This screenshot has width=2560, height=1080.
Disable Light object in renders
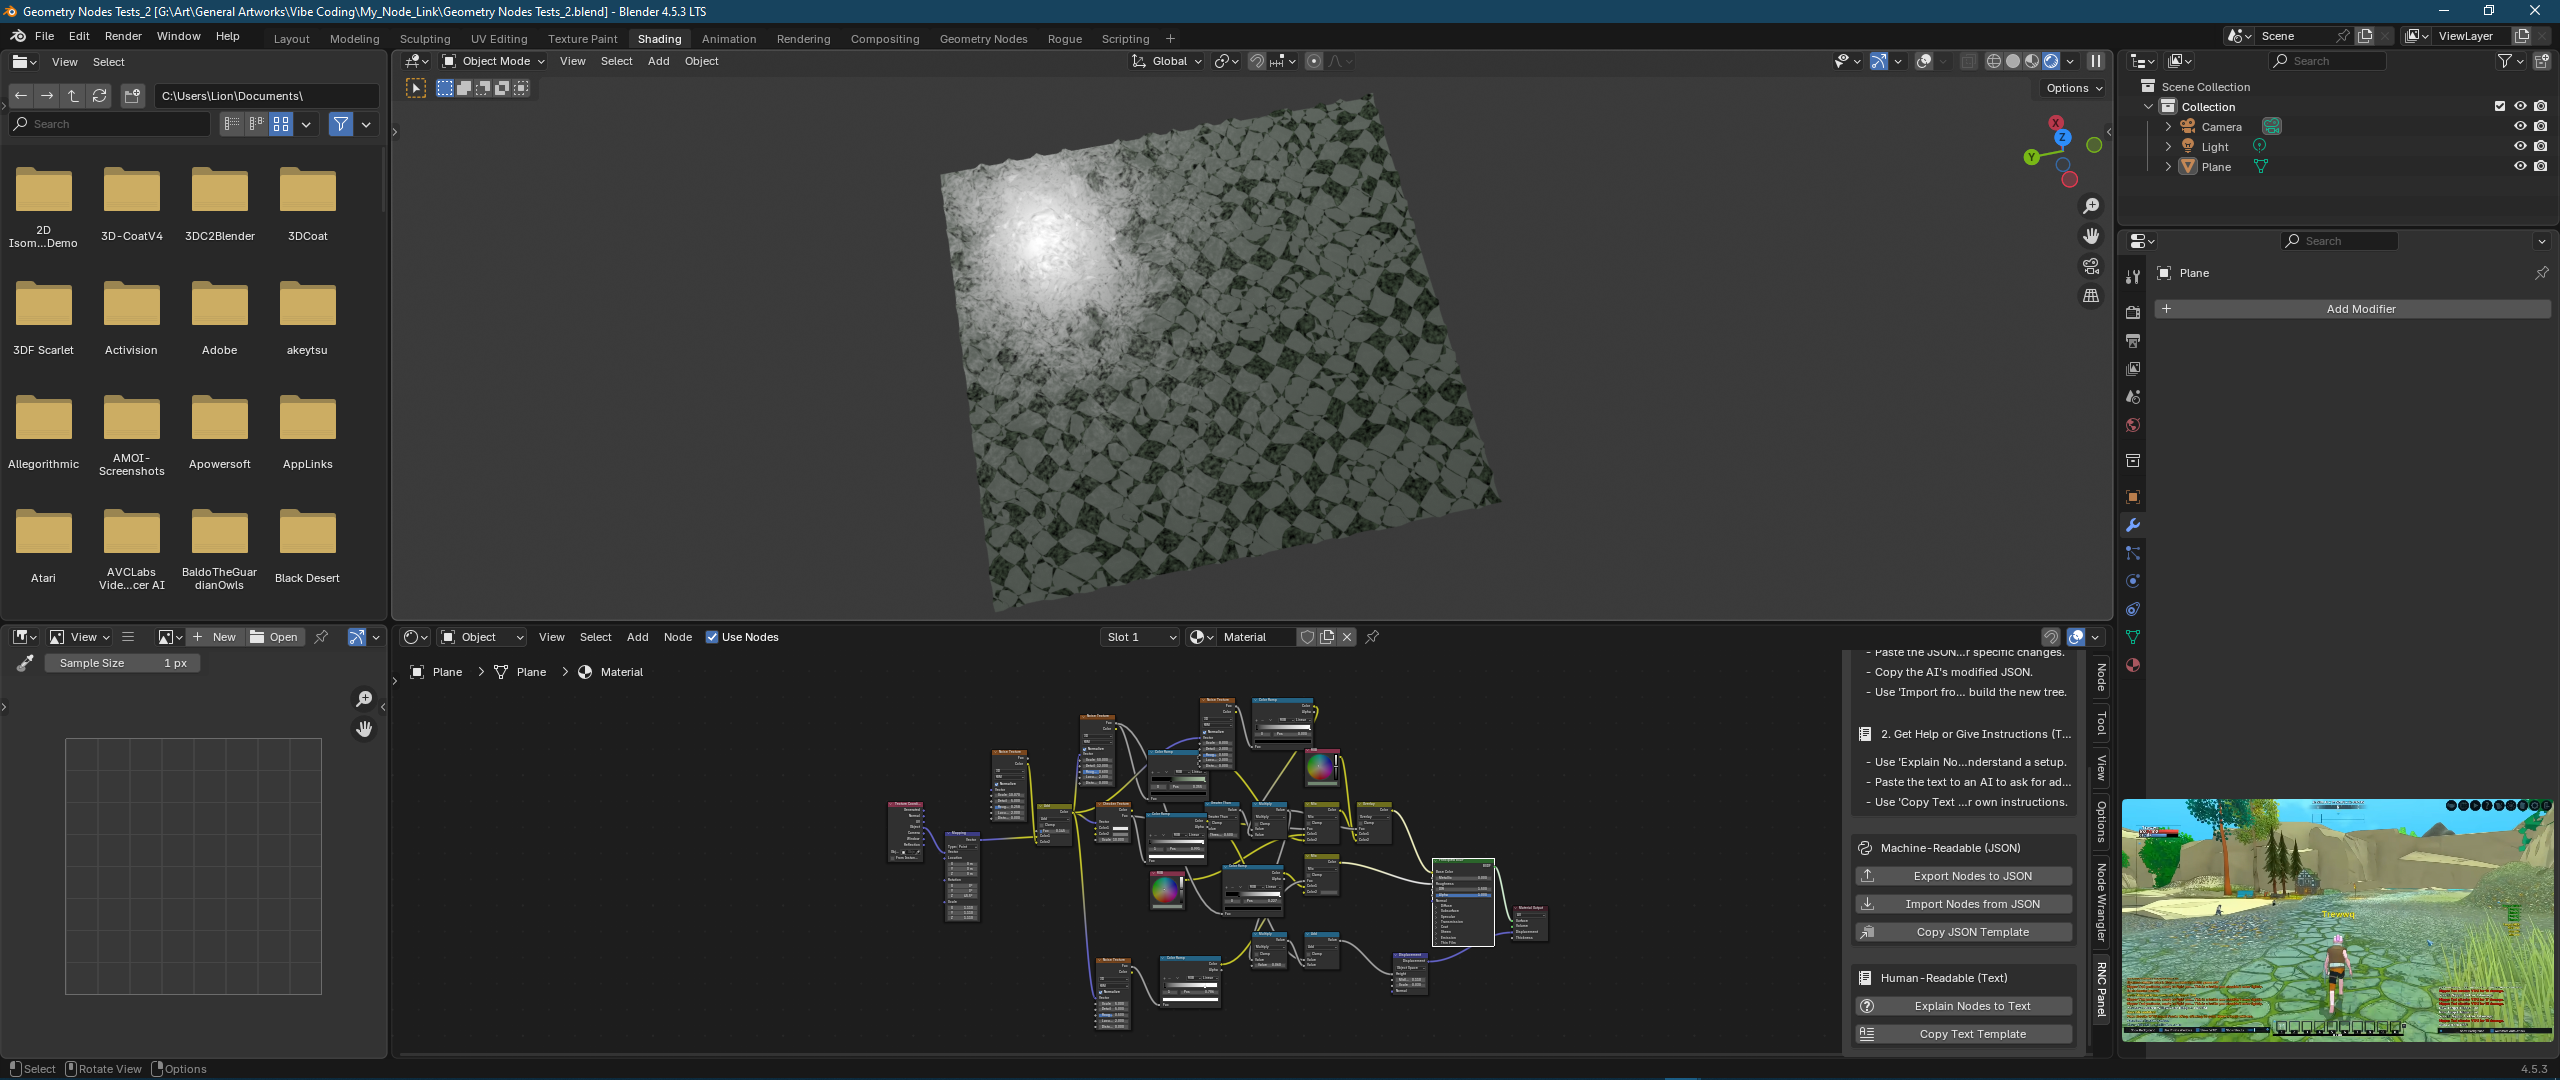(x=2541, y=147)
